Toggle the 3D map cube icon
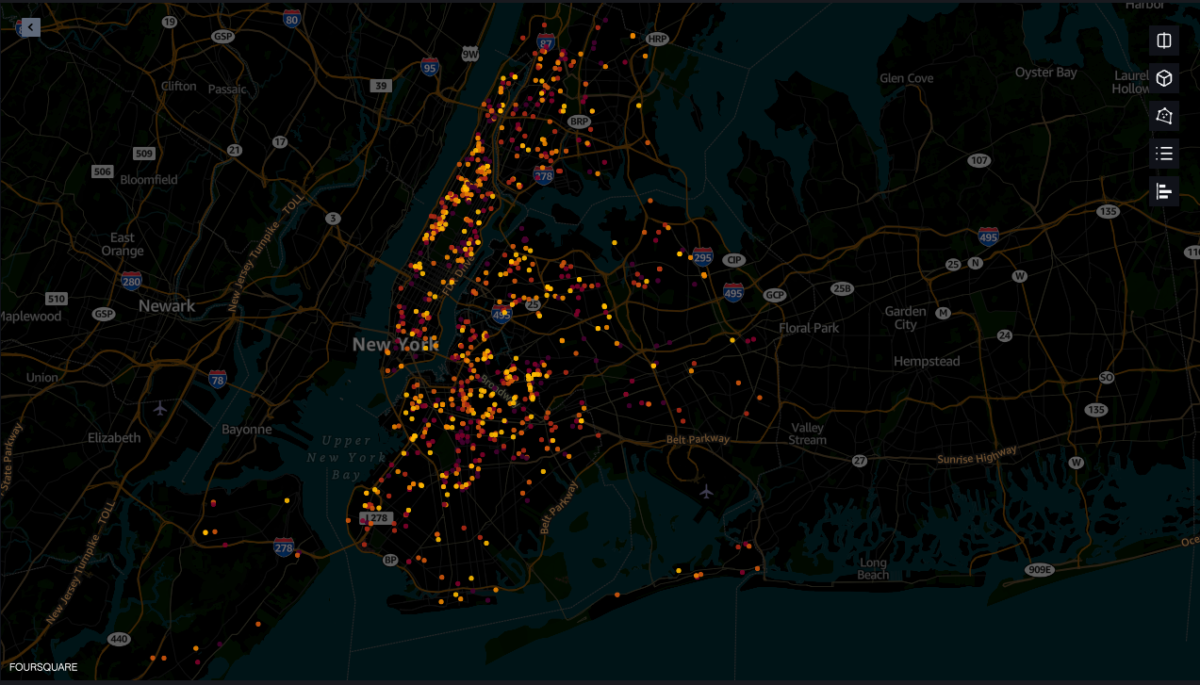1200x685 pixels. [1164, 78]
